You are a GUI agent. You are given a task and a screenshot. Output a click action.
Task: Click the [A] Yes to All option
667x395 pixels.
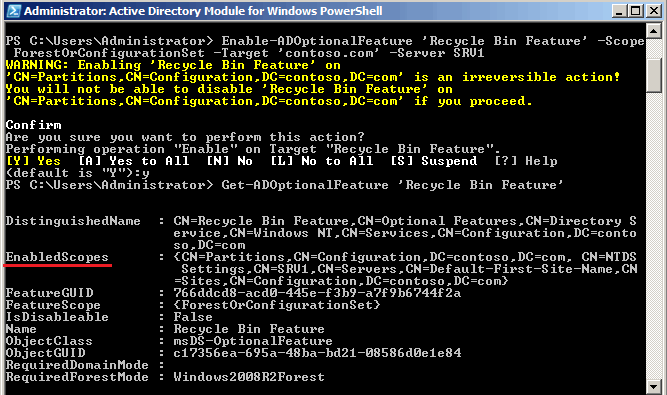(134, 161)
